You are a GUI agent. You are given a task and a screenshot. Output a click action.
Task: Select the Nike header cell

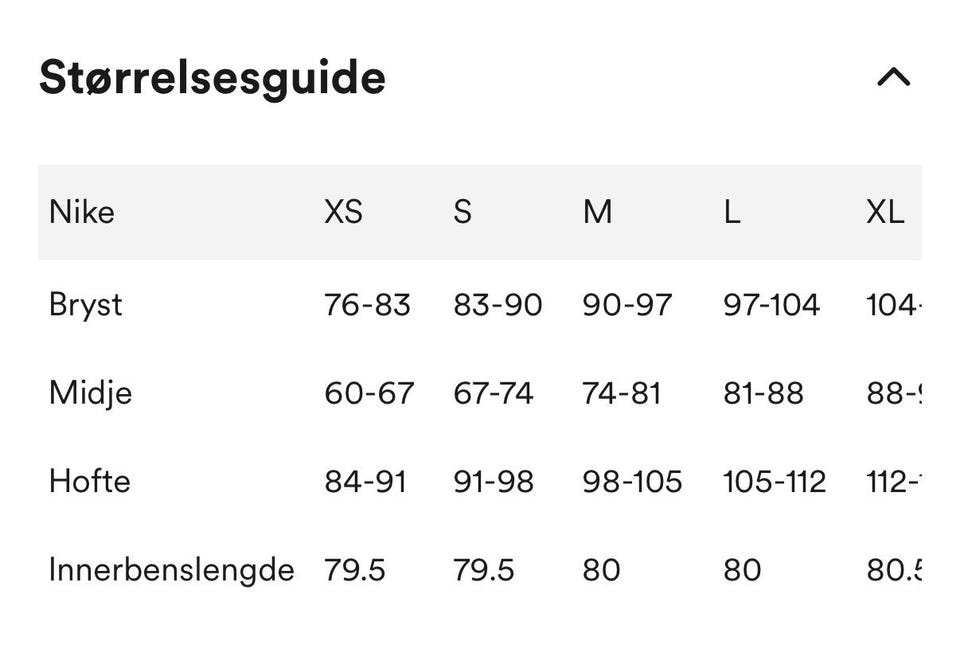(81, 212)
